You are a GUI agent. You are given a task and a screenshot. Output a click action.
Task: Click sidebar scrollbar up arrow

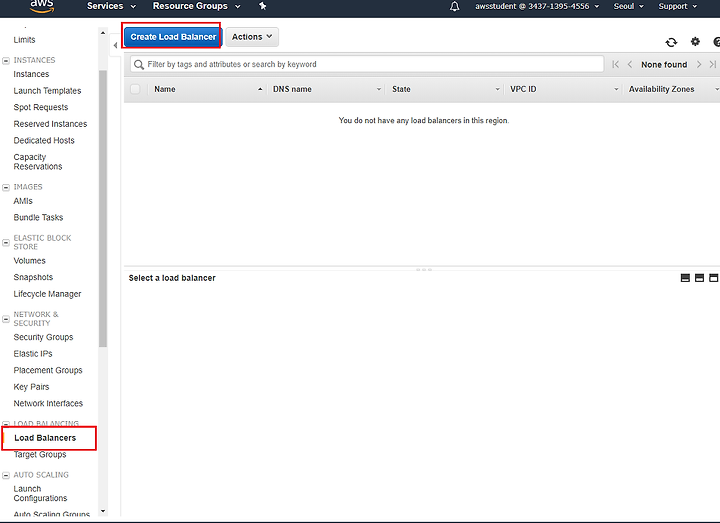(103, 33)
